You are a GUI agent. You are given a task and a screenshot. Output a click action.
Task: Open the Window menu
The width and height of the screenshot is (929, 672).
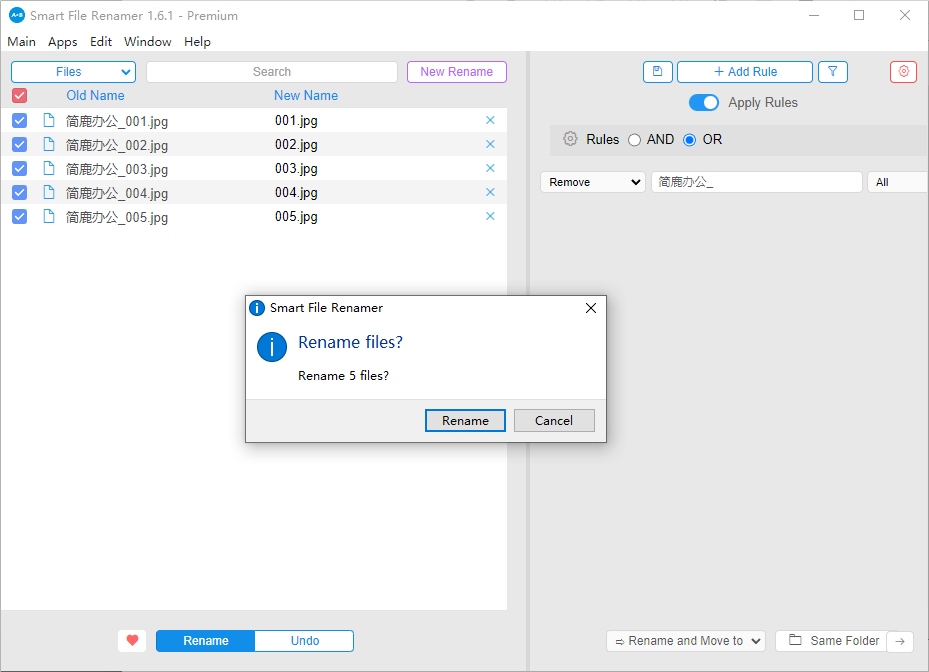pyautogui.click(x=147, y=42)
